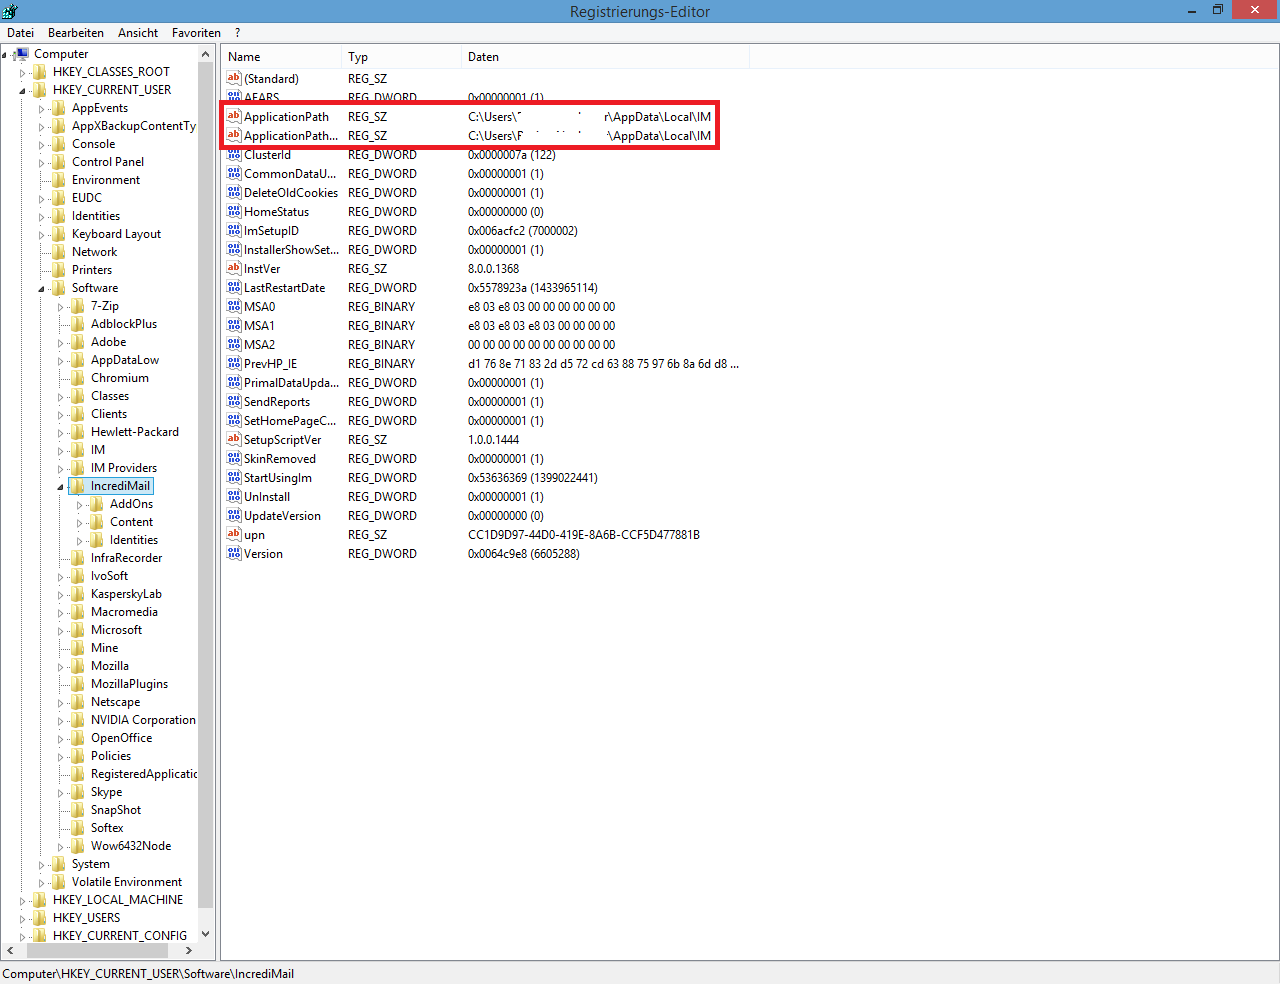Viewport: 1280px width, 984px height.
Task: Click the string icon next to InstVer
Action: click(234, 269)
